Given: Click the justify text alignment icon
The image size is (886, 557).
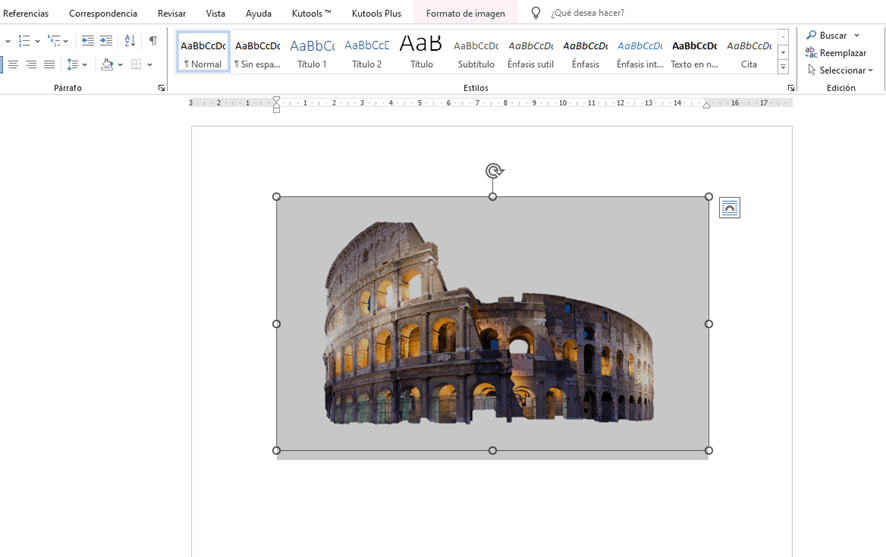Looking at the screenshot, I should [49, 65].
